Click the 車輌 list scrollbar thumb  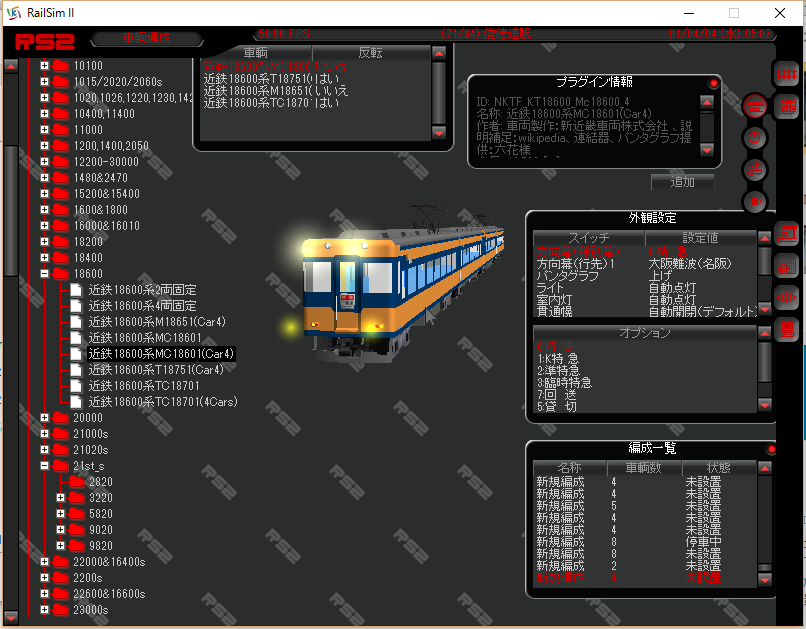(x=439, y=93)
